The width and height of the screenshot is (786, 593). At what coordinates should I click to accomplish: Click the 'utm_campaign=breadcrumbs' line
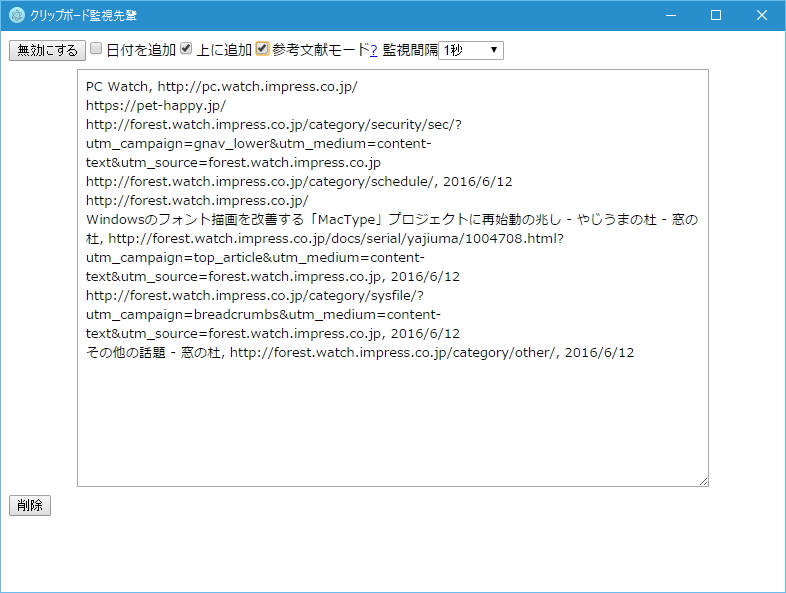[x=263, y=315]
